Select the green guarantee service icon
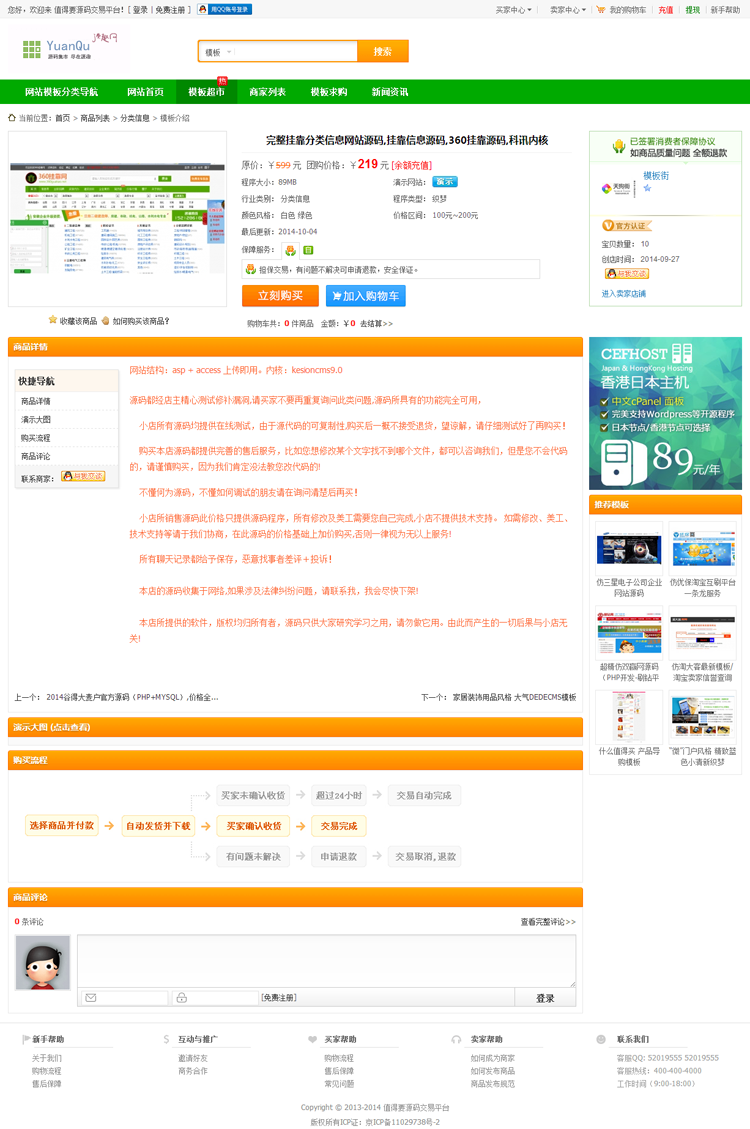Viewport: 750px width, 1129px height. coord(308,251)
